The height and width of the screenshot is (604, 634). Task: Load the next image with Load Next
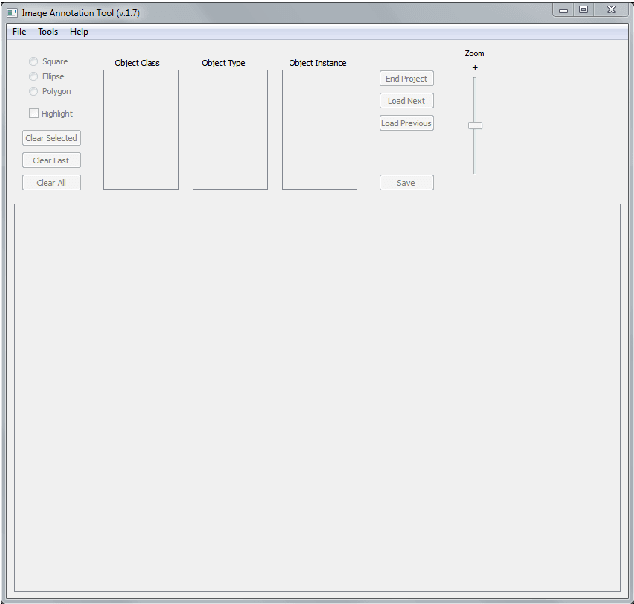point(406,101)
